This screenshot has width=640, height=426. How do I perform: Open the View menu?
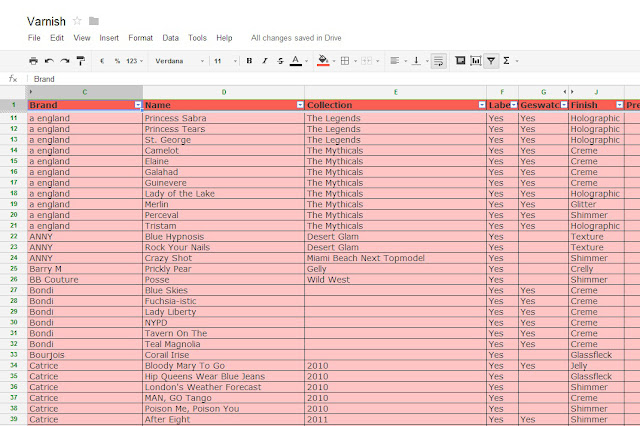[82, 38]
